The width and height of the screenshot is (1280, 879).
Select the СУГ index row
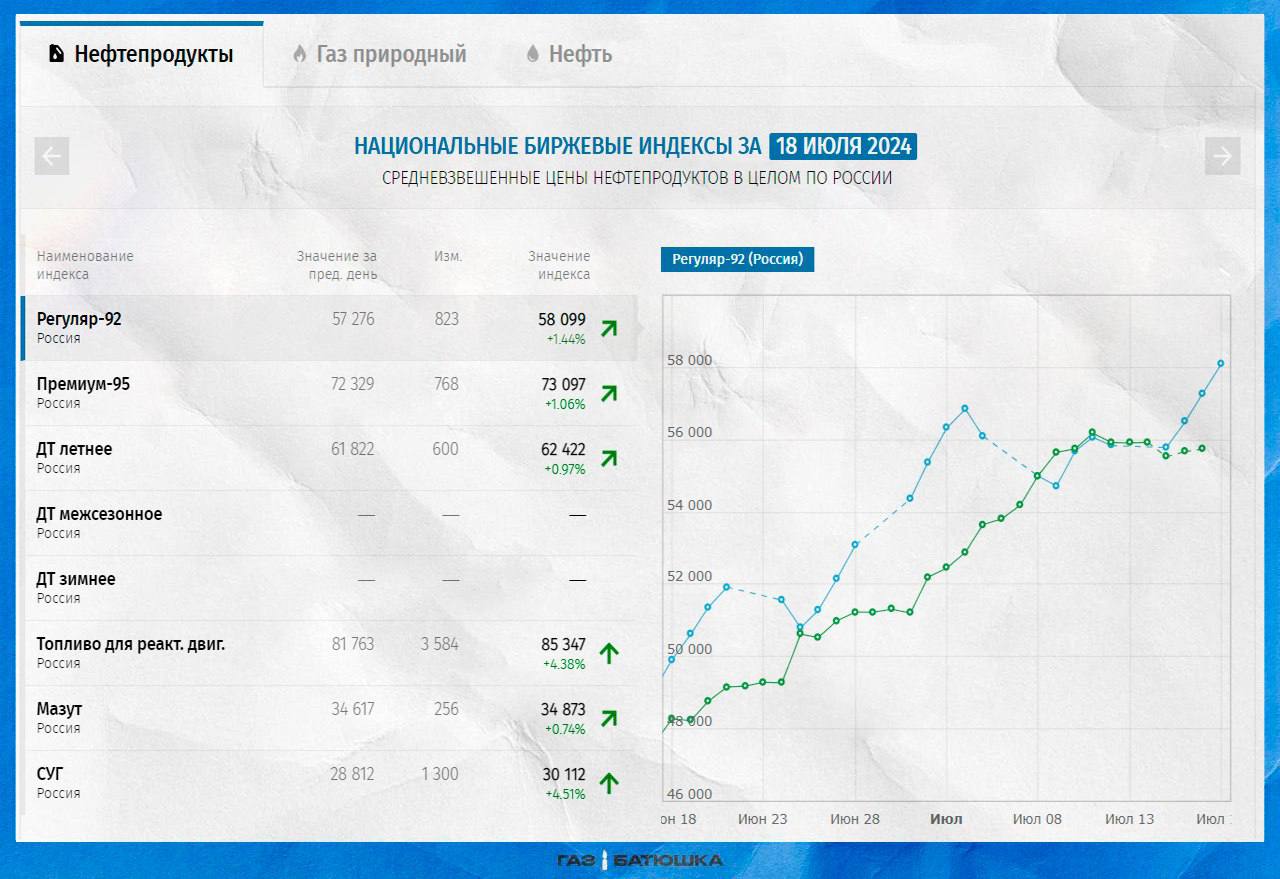tap(329, 783)
